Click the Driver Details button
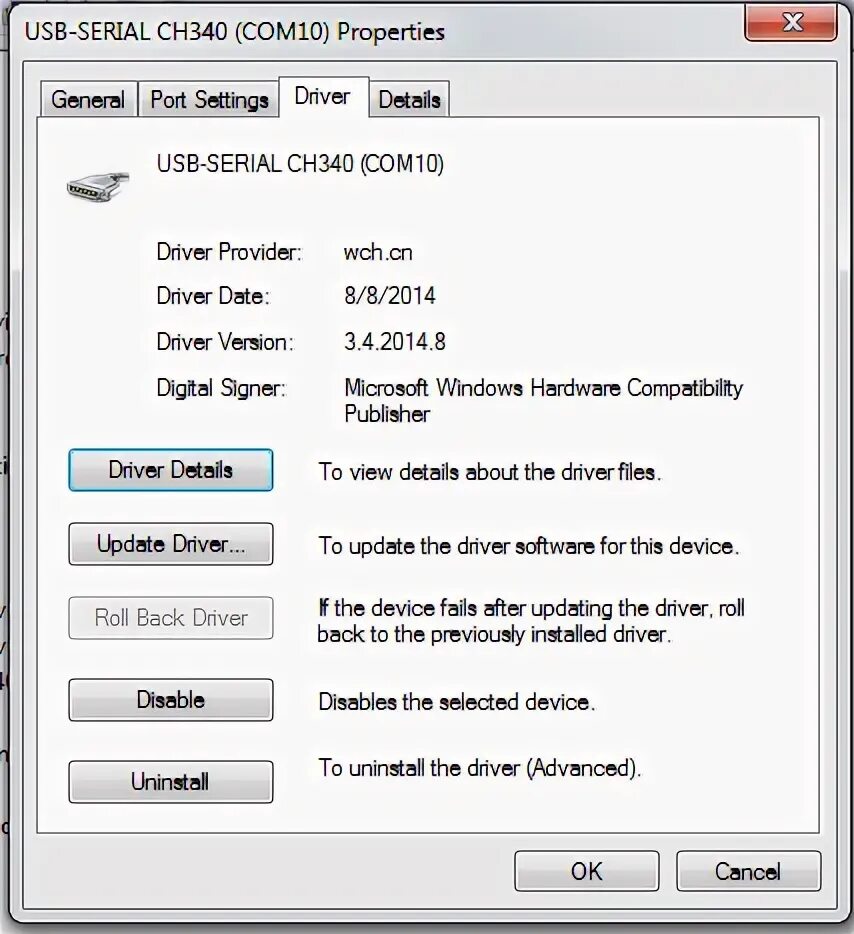This screenshot has height=934, width=854. (x=171, y=470)
